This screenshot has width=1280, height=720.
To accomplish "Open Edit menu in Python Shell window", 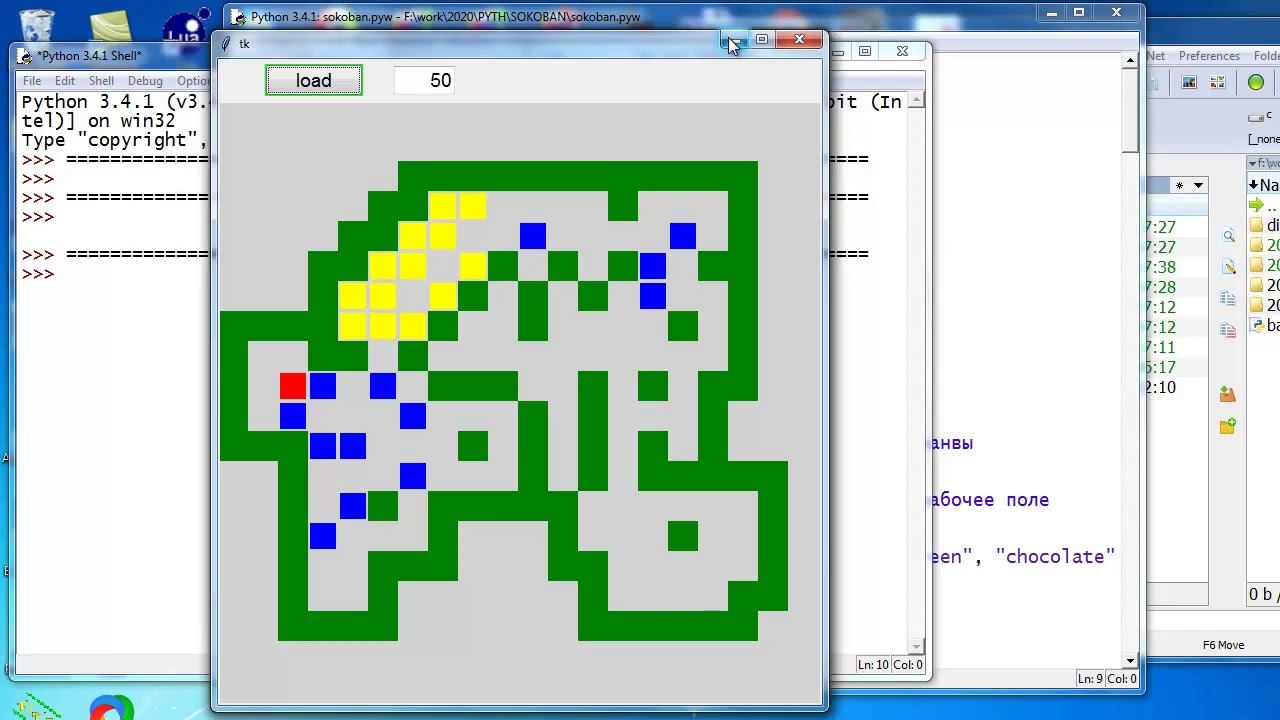I will (x=65, y=81).
